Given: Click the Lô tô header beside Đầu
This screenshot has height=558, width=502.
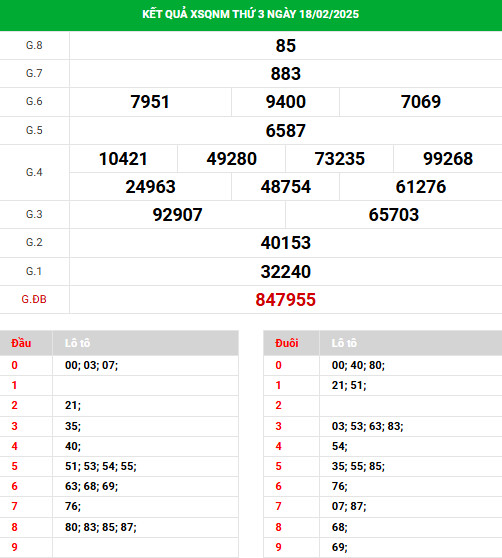Looking at the screenshot, I should click(78, 343).
